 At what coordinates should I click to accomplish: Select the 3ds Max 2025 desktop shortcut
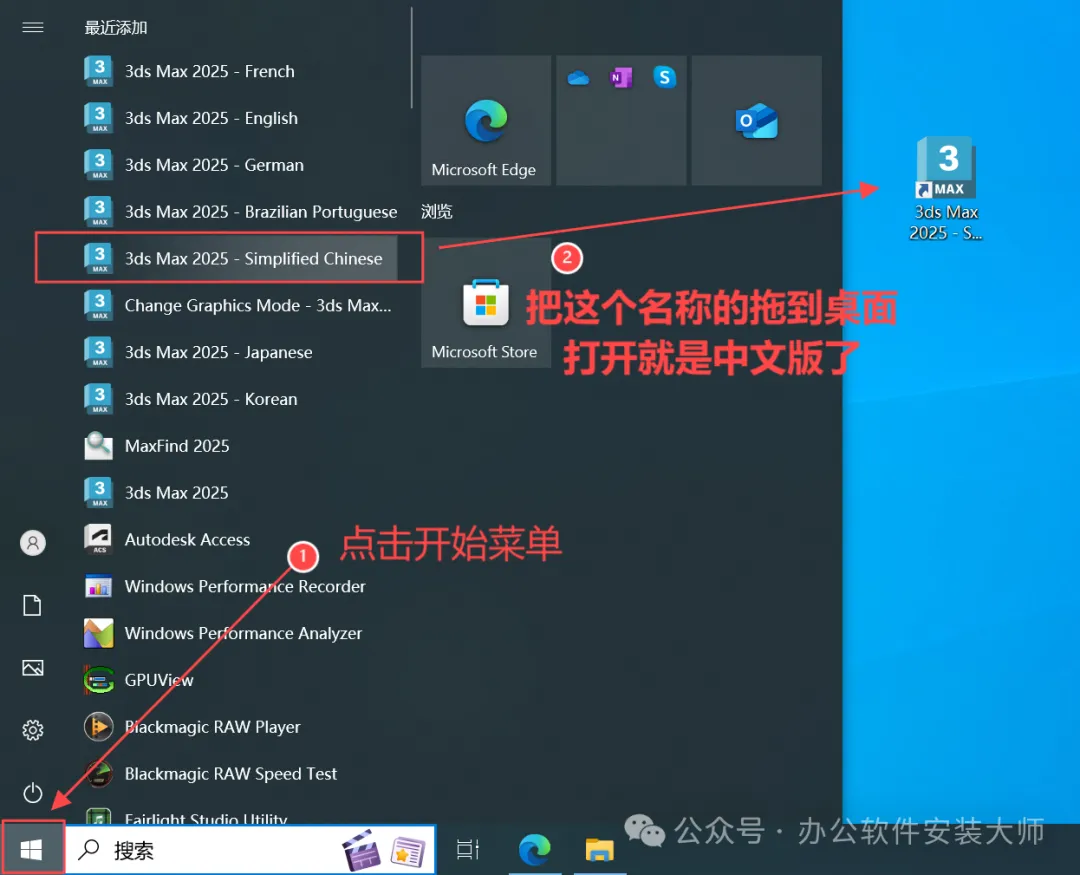946,189
